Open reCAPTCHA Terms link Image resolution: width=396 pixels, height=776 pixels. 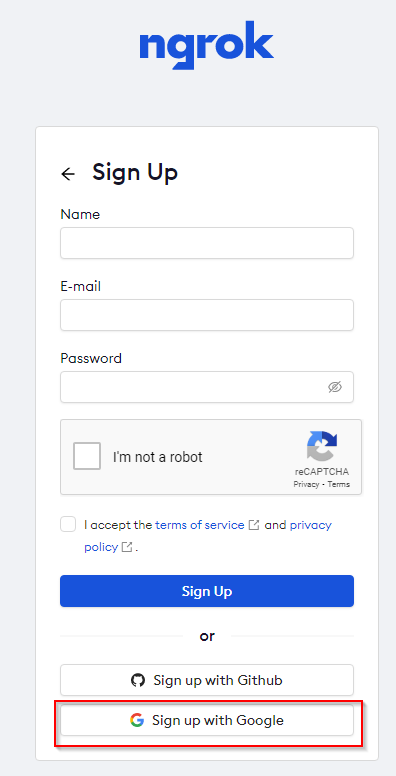339,485
